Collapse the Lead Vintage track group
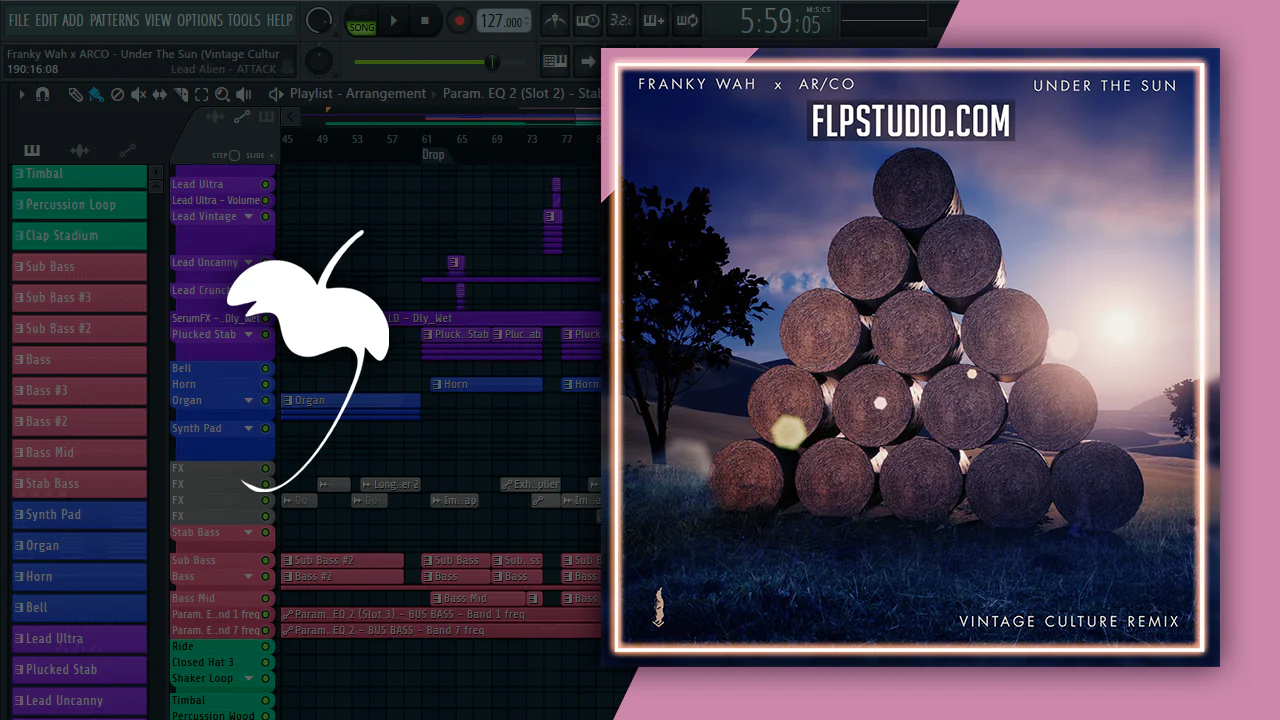Viewport: 1280px width, 720px height. click(249, 217)
